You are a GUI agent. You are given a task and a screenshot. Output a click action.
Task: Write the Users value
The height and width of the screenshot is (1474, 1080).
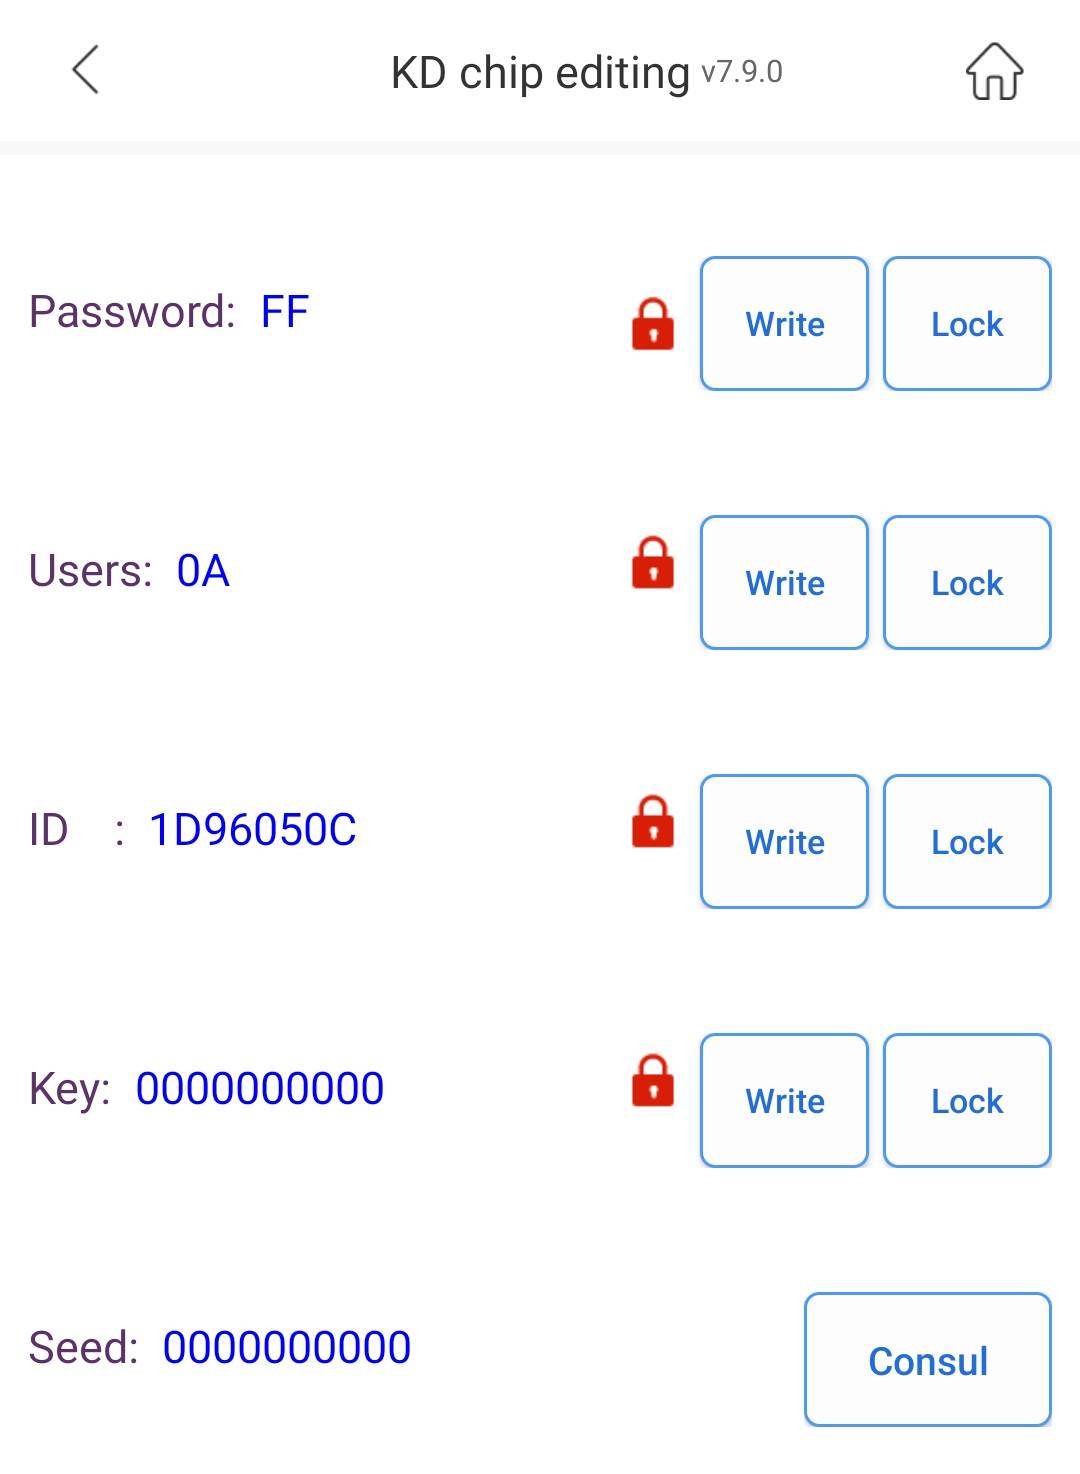pos(785,583)
